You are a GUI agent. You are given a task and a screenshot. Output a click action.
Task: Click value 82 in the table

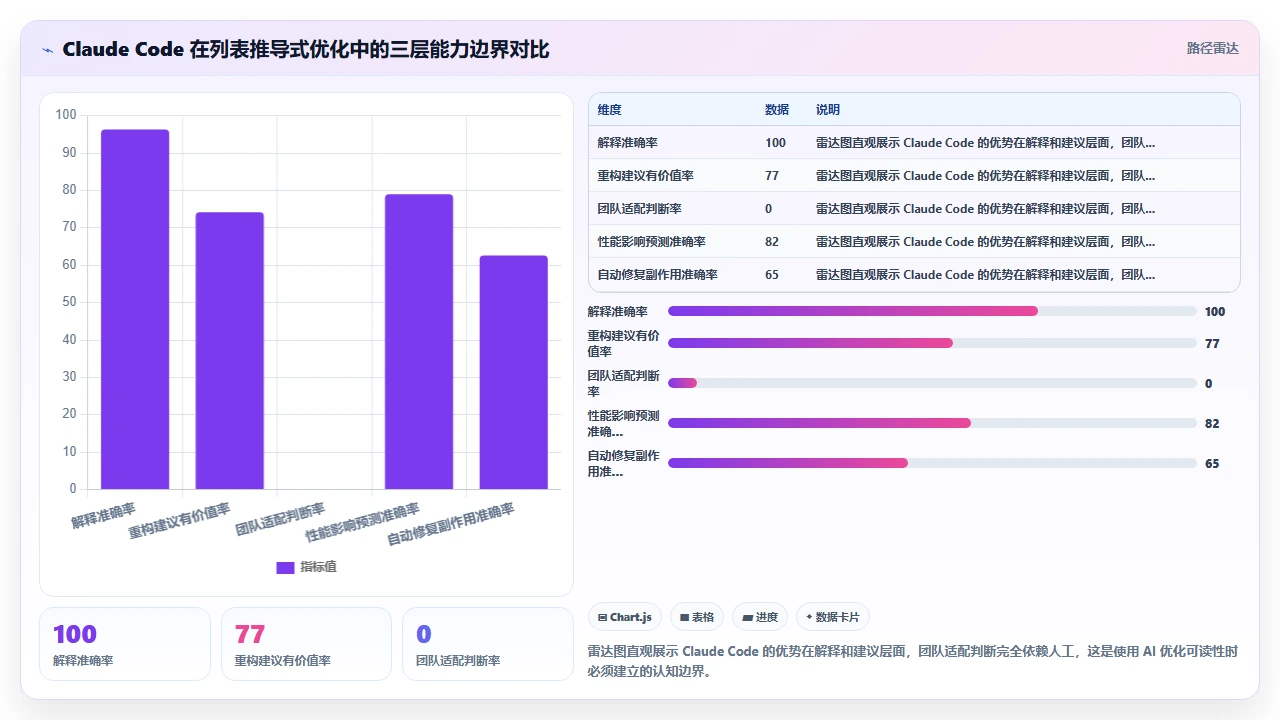click(x=772, y=241)
